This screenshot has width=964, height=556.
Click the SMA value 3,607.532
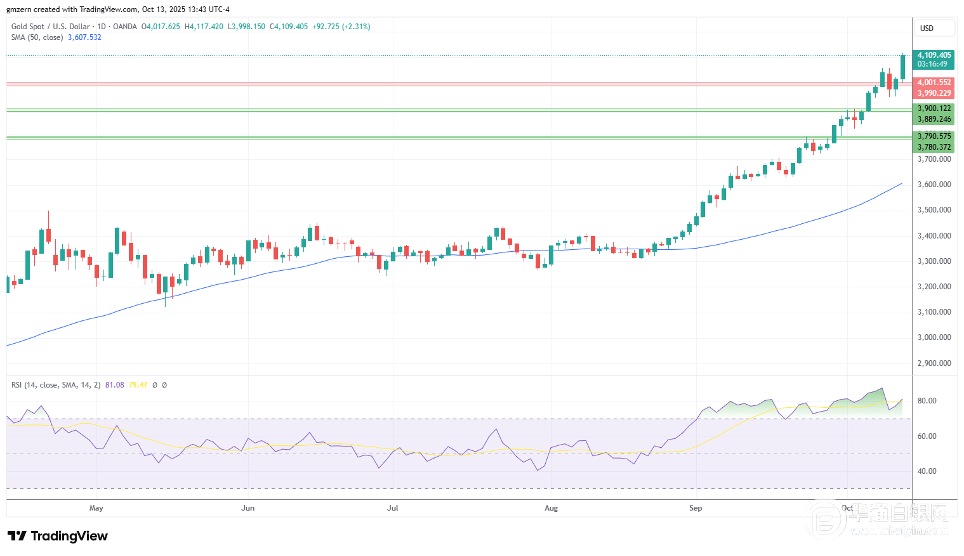(83, 37)
